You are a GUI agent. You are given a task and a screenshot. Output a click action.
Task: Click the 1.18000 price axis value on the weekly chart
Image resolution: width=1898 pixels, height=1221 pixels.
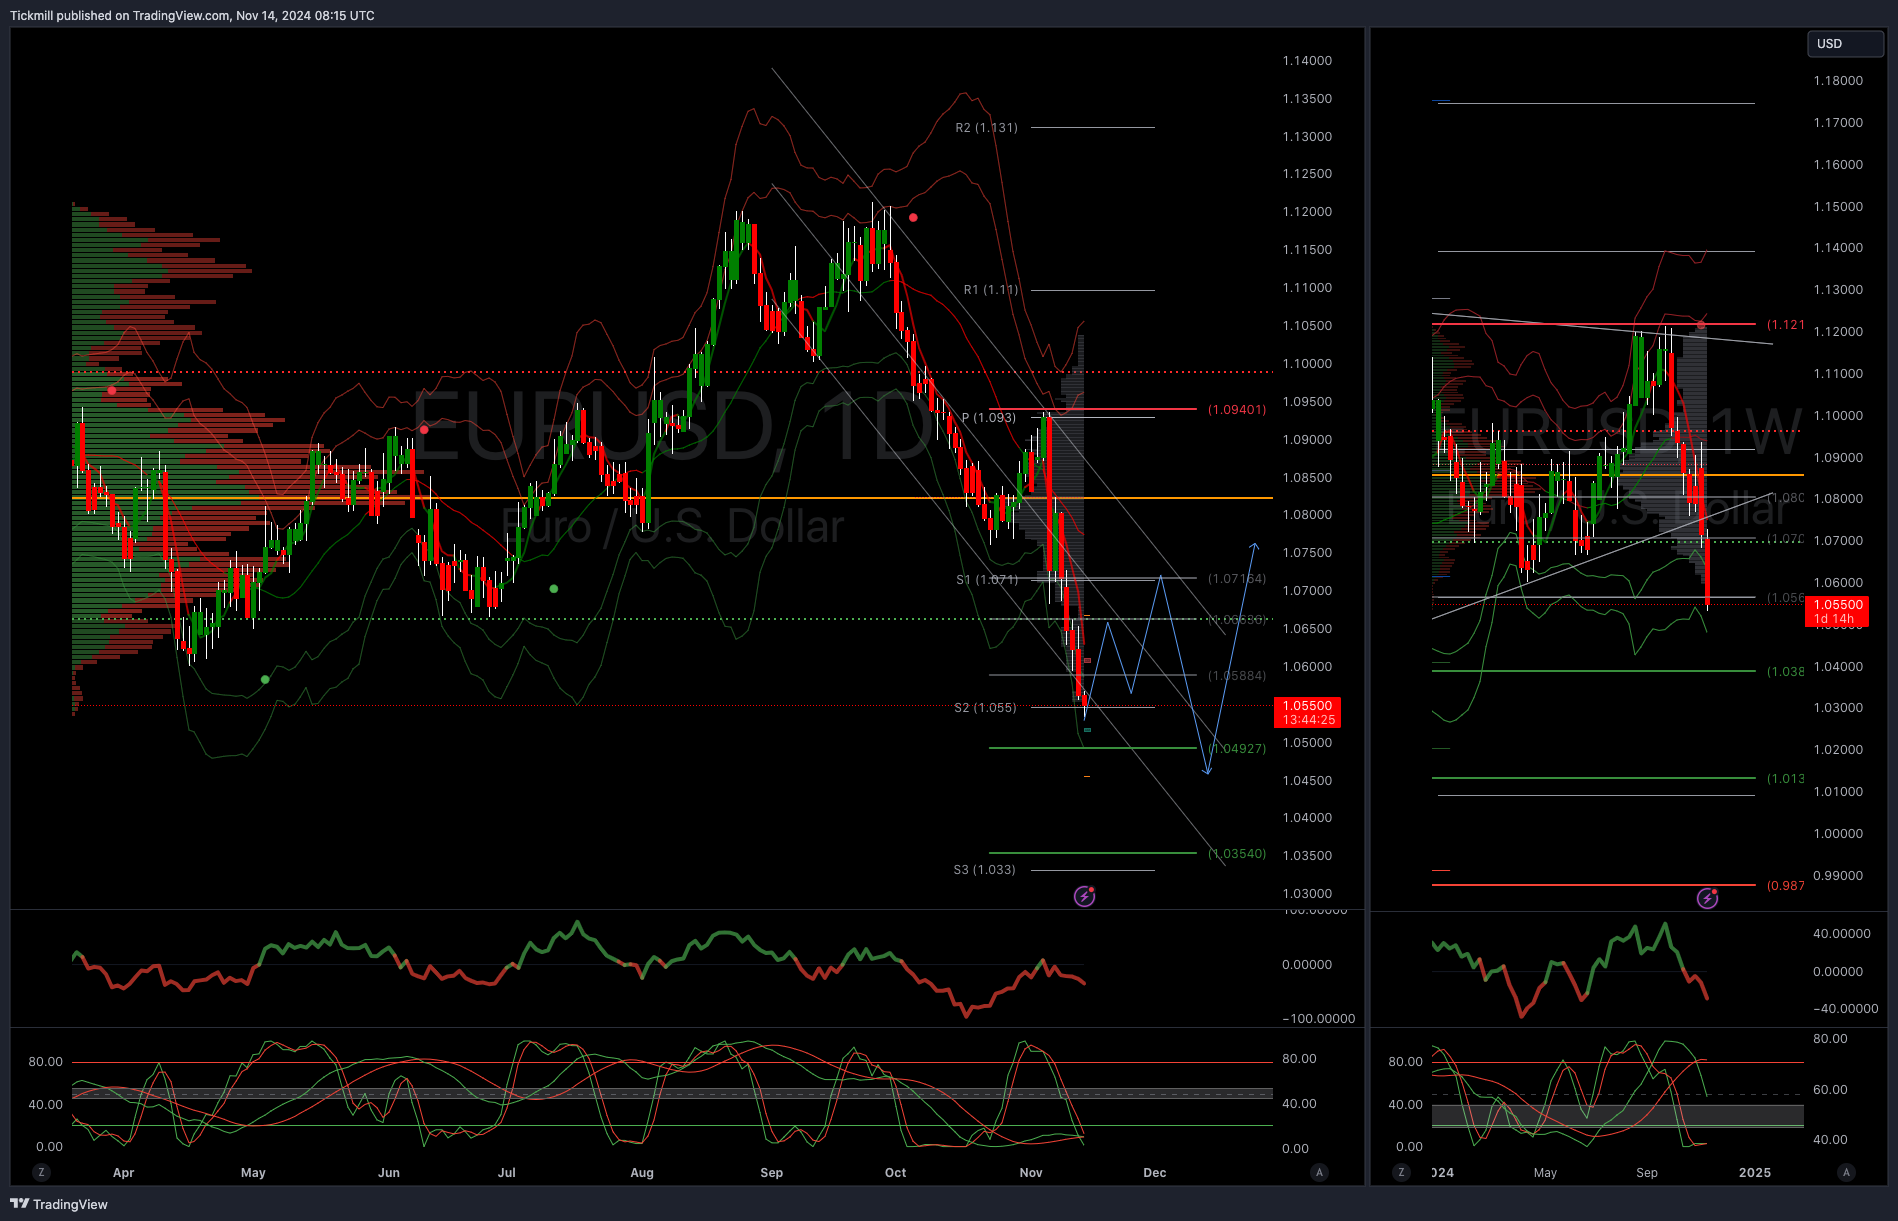(x=1838, y=81)
